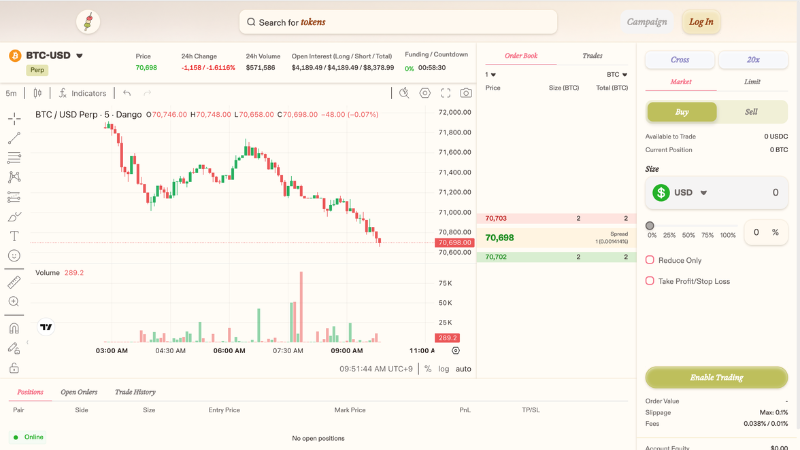Open order book BTC unit dropdown
The height and width of the screenshot is (450, 800).
click(x=617, y=74)
